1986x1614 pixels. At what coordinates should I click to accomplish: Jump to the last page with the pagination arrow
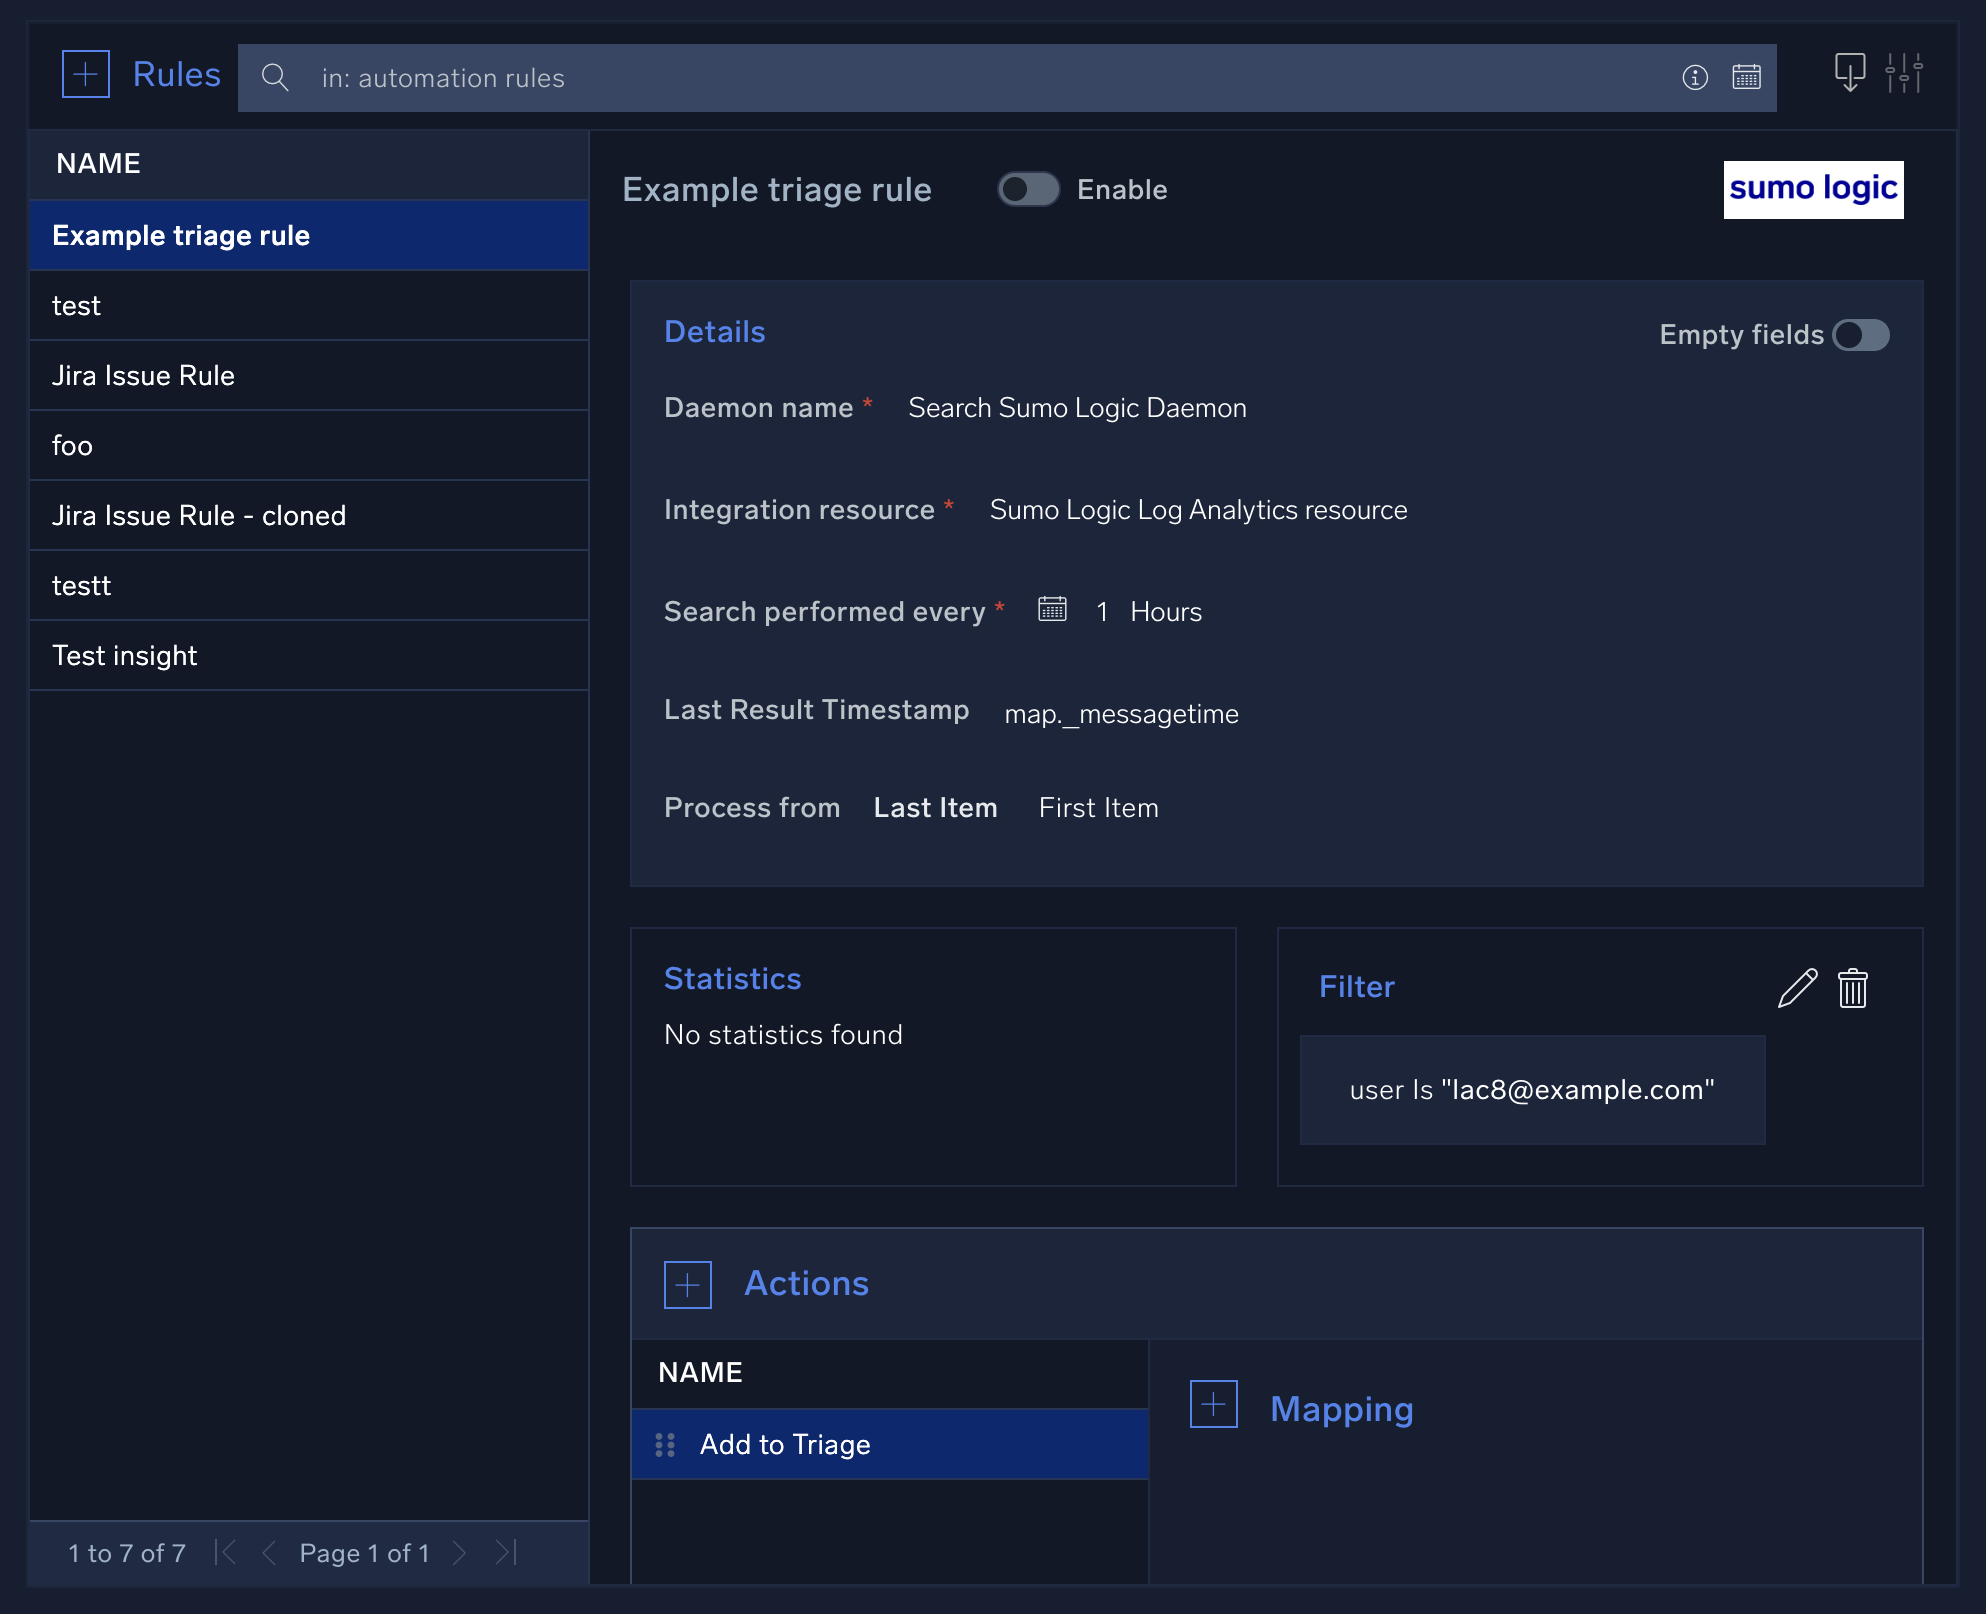506,1553
